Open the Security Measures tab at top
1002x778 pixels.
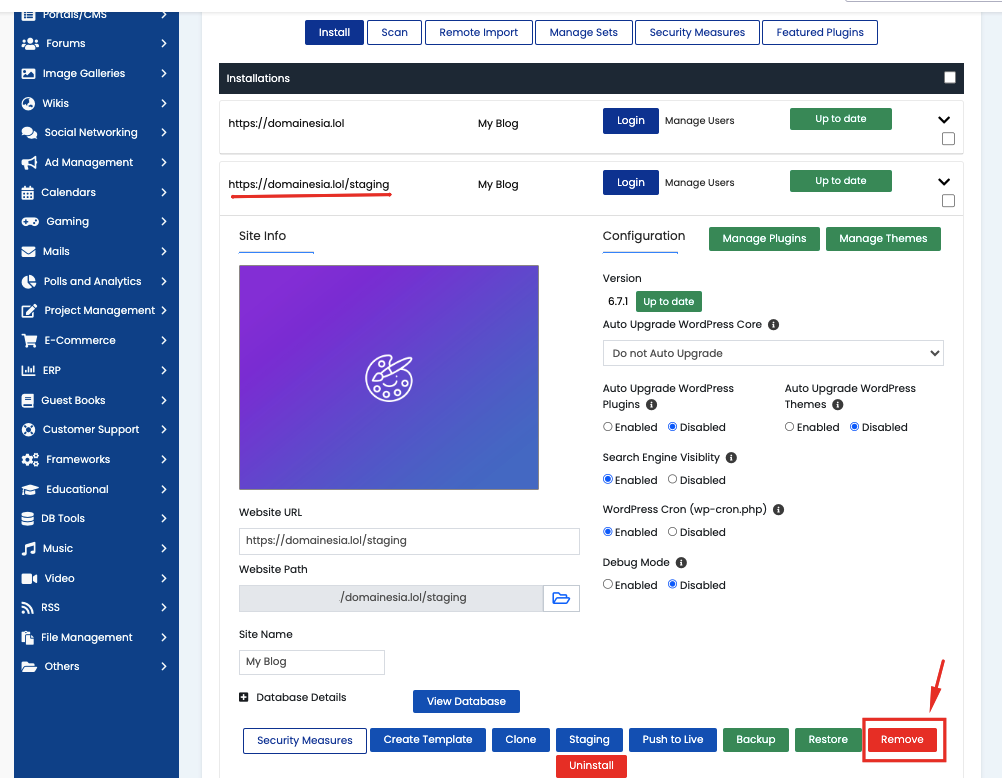pyautogui.click(x=697, y=32)
